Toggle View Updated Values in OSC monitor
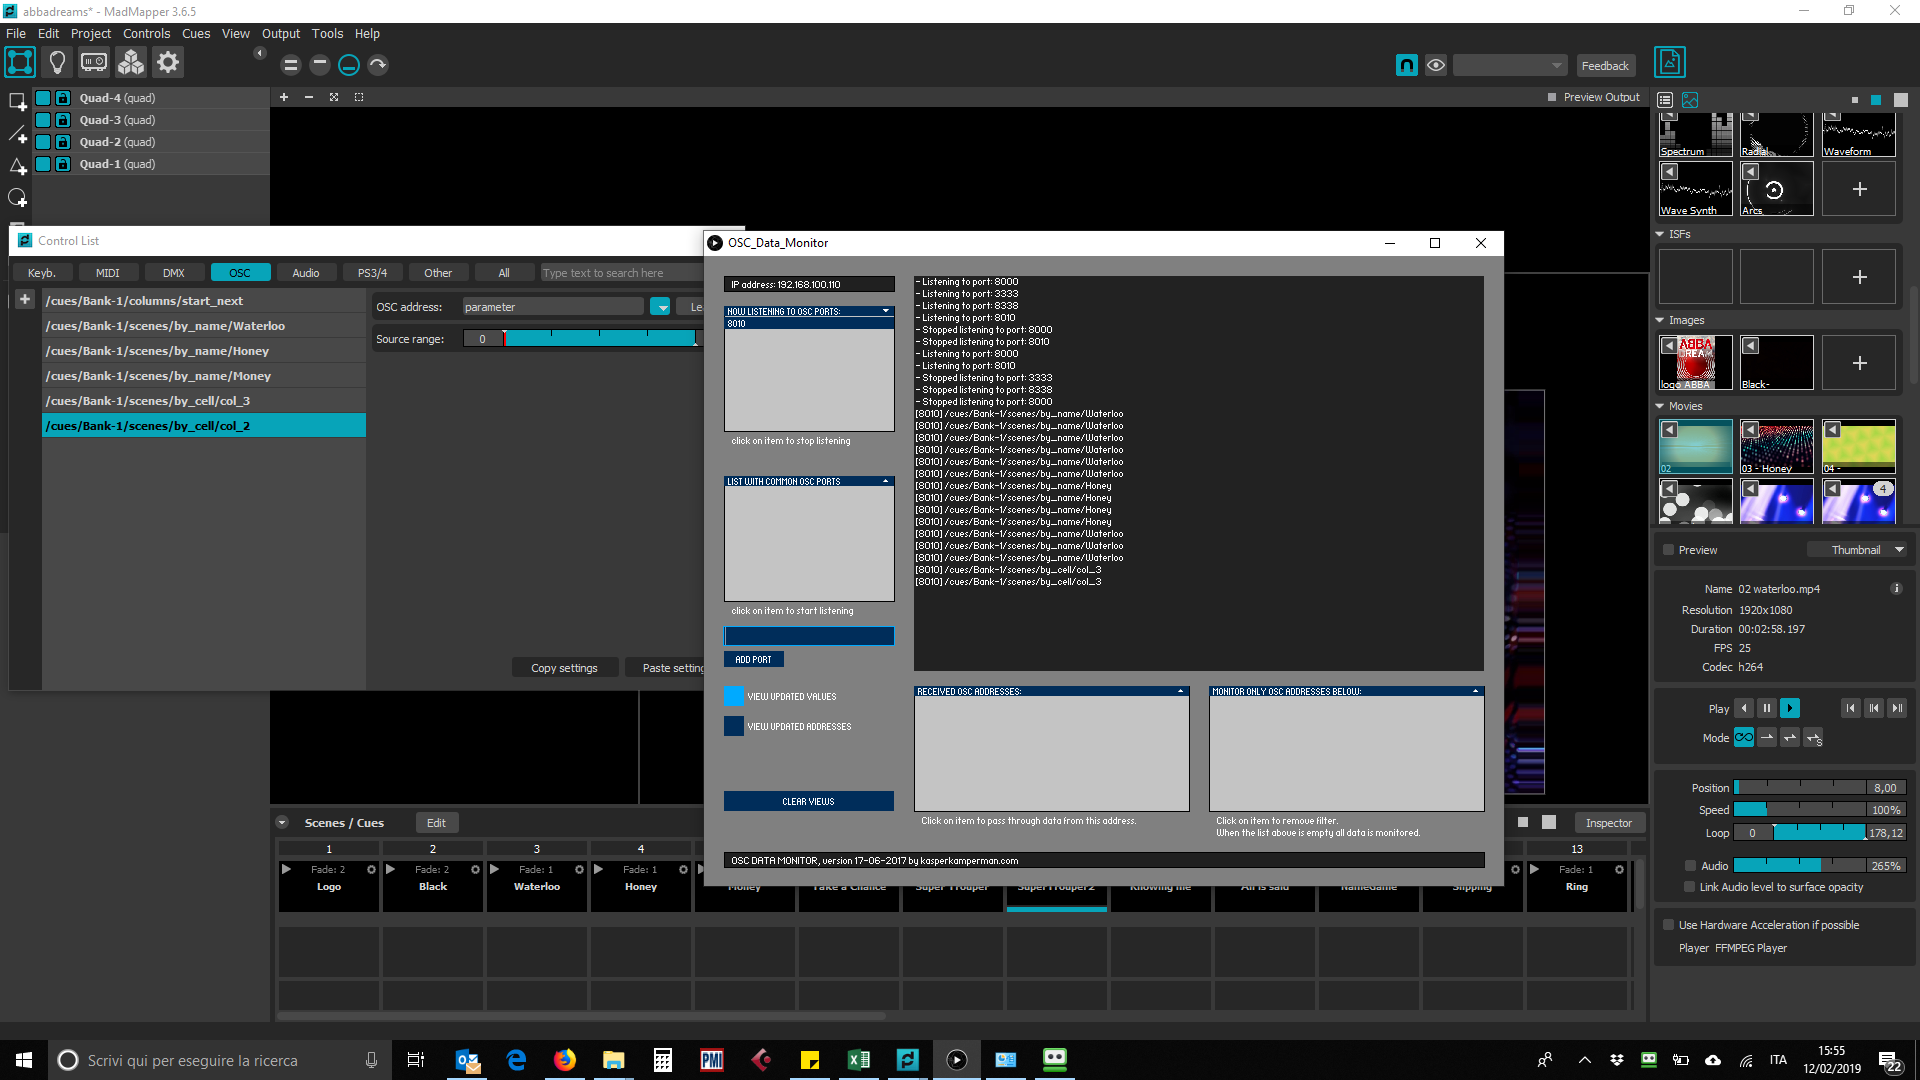 (x=734, y=696)
